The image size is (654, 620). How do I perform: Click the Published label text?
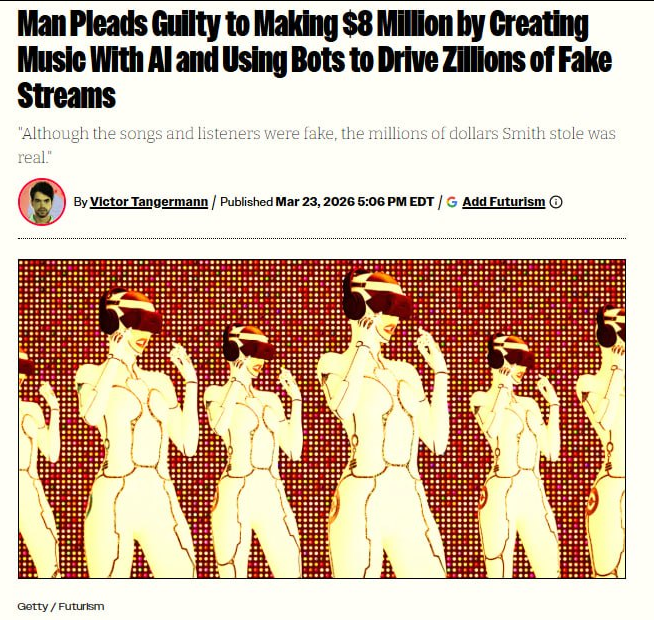tap(246, 202)
